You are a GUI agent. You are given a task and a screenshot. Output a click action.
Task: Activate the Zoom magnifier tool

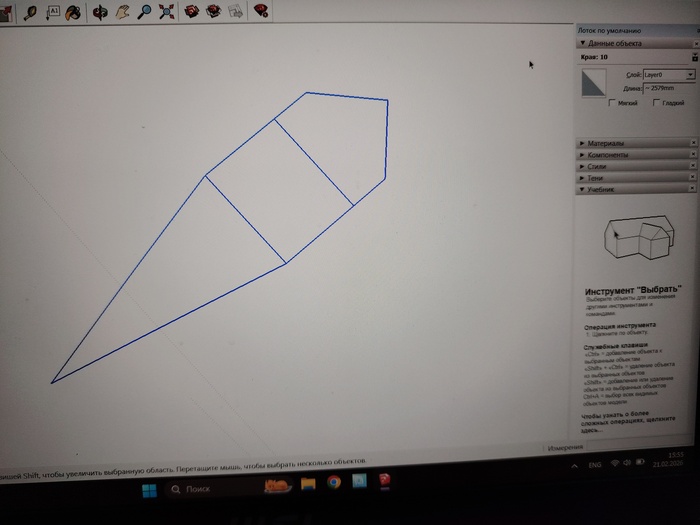click(x=144, y=13)
